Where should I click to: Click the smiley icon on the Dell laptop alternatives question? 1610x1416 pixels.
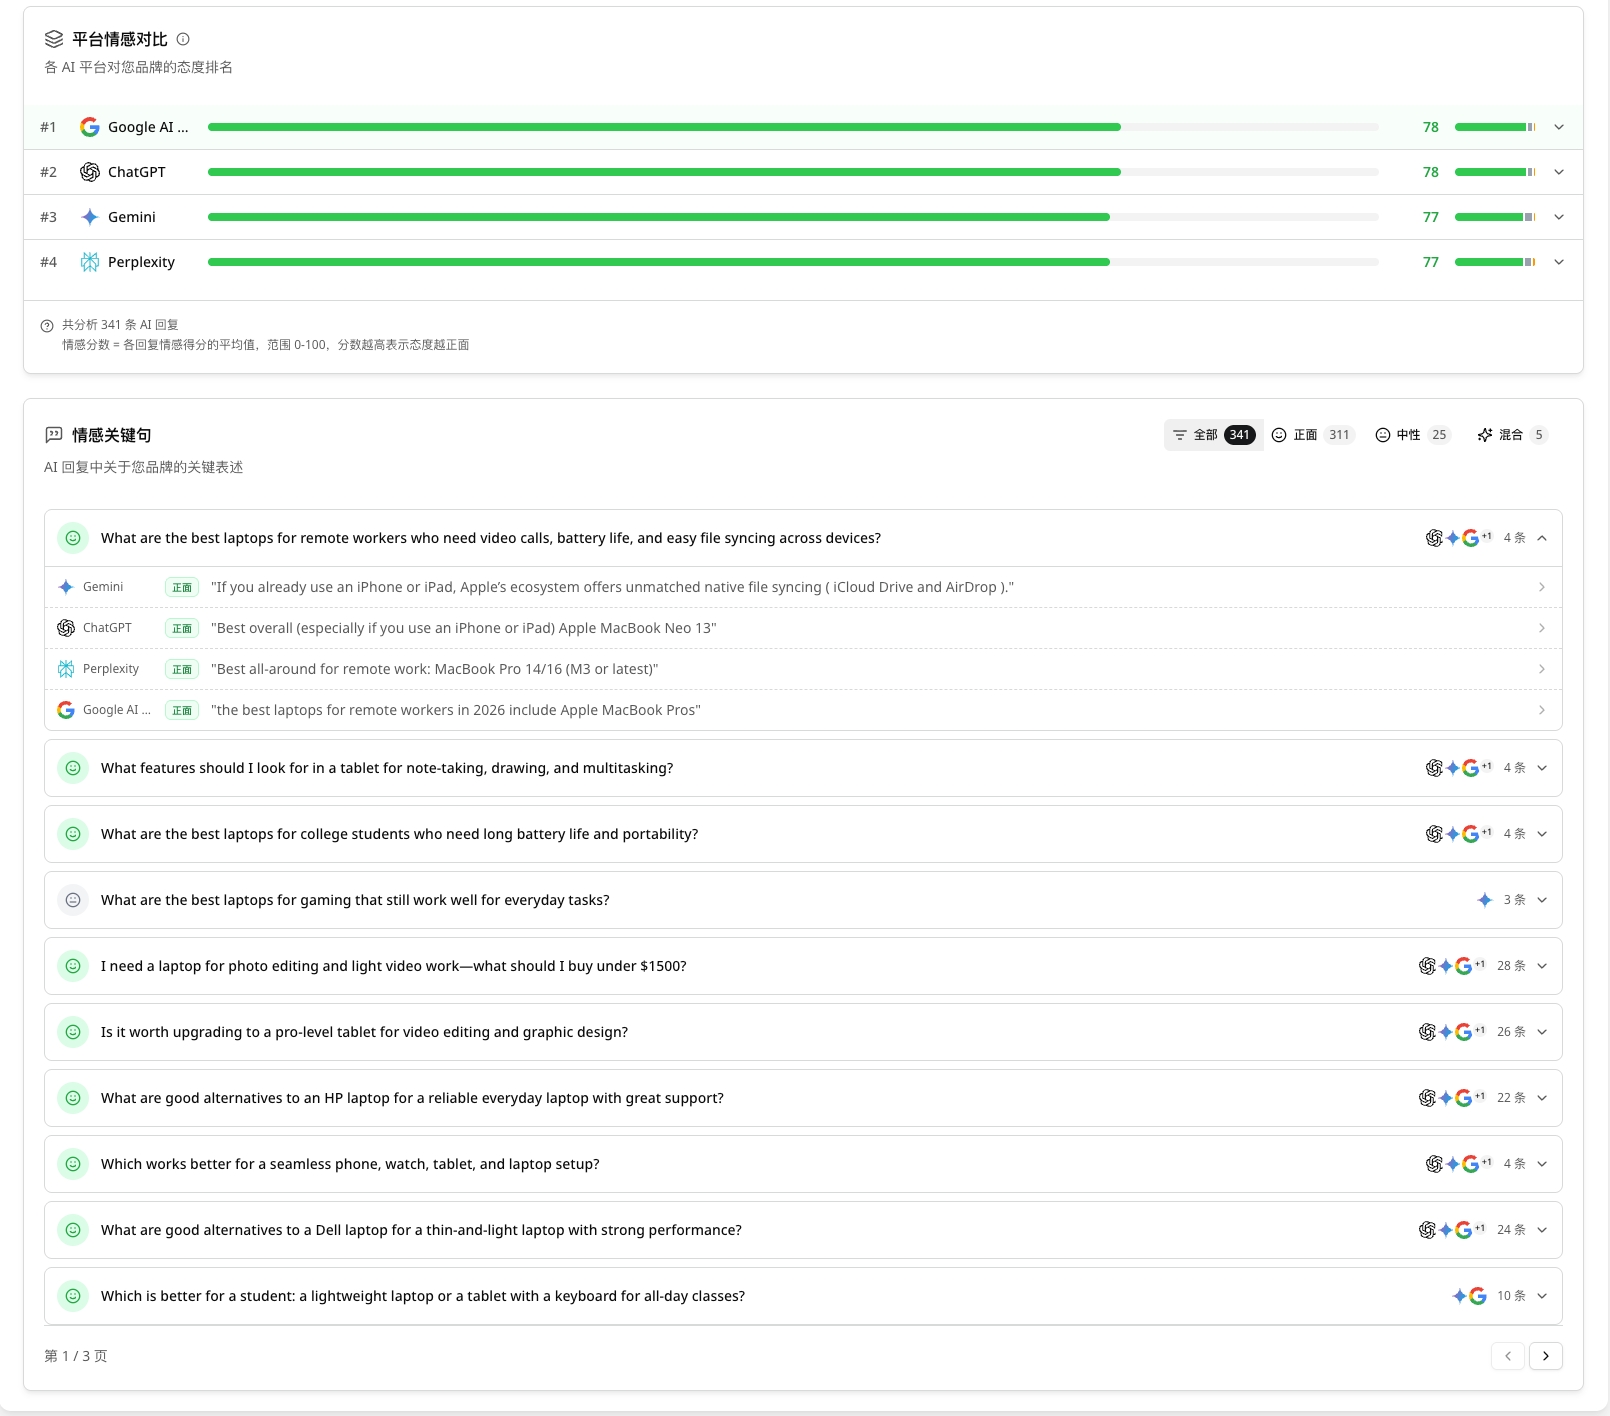[73, 1230]
